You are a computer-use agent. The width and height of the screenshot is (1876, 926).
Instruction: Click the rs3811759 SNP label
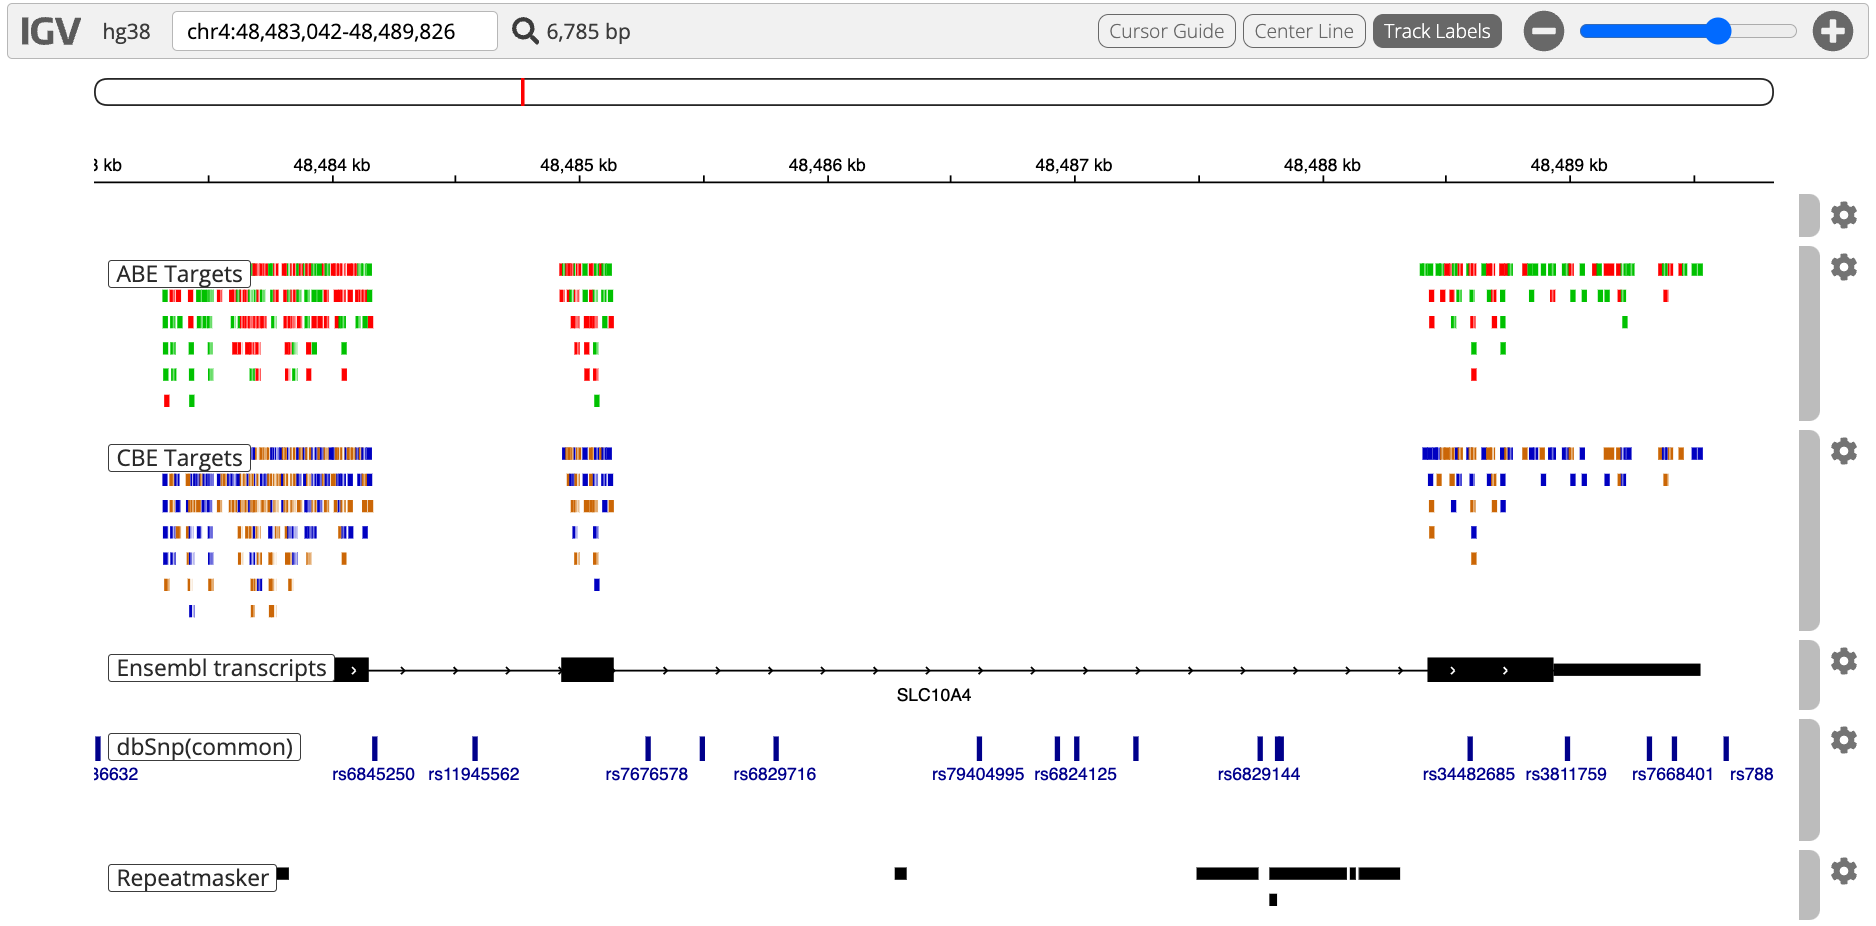tap(1565, 774)
